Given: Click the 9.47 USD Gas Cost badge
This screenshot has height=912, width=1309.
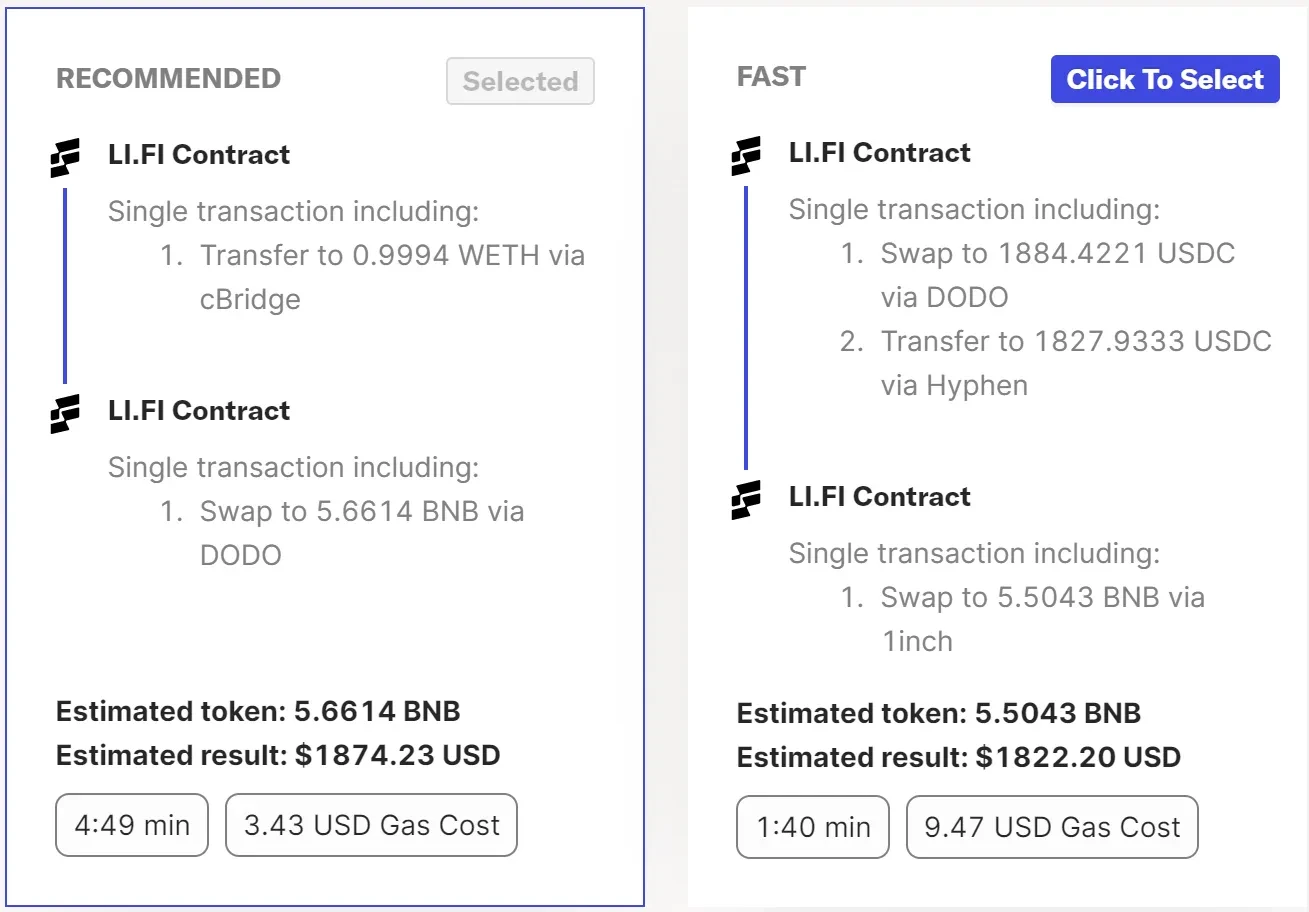Looking at the screenshot, I should coord(1052,827).
